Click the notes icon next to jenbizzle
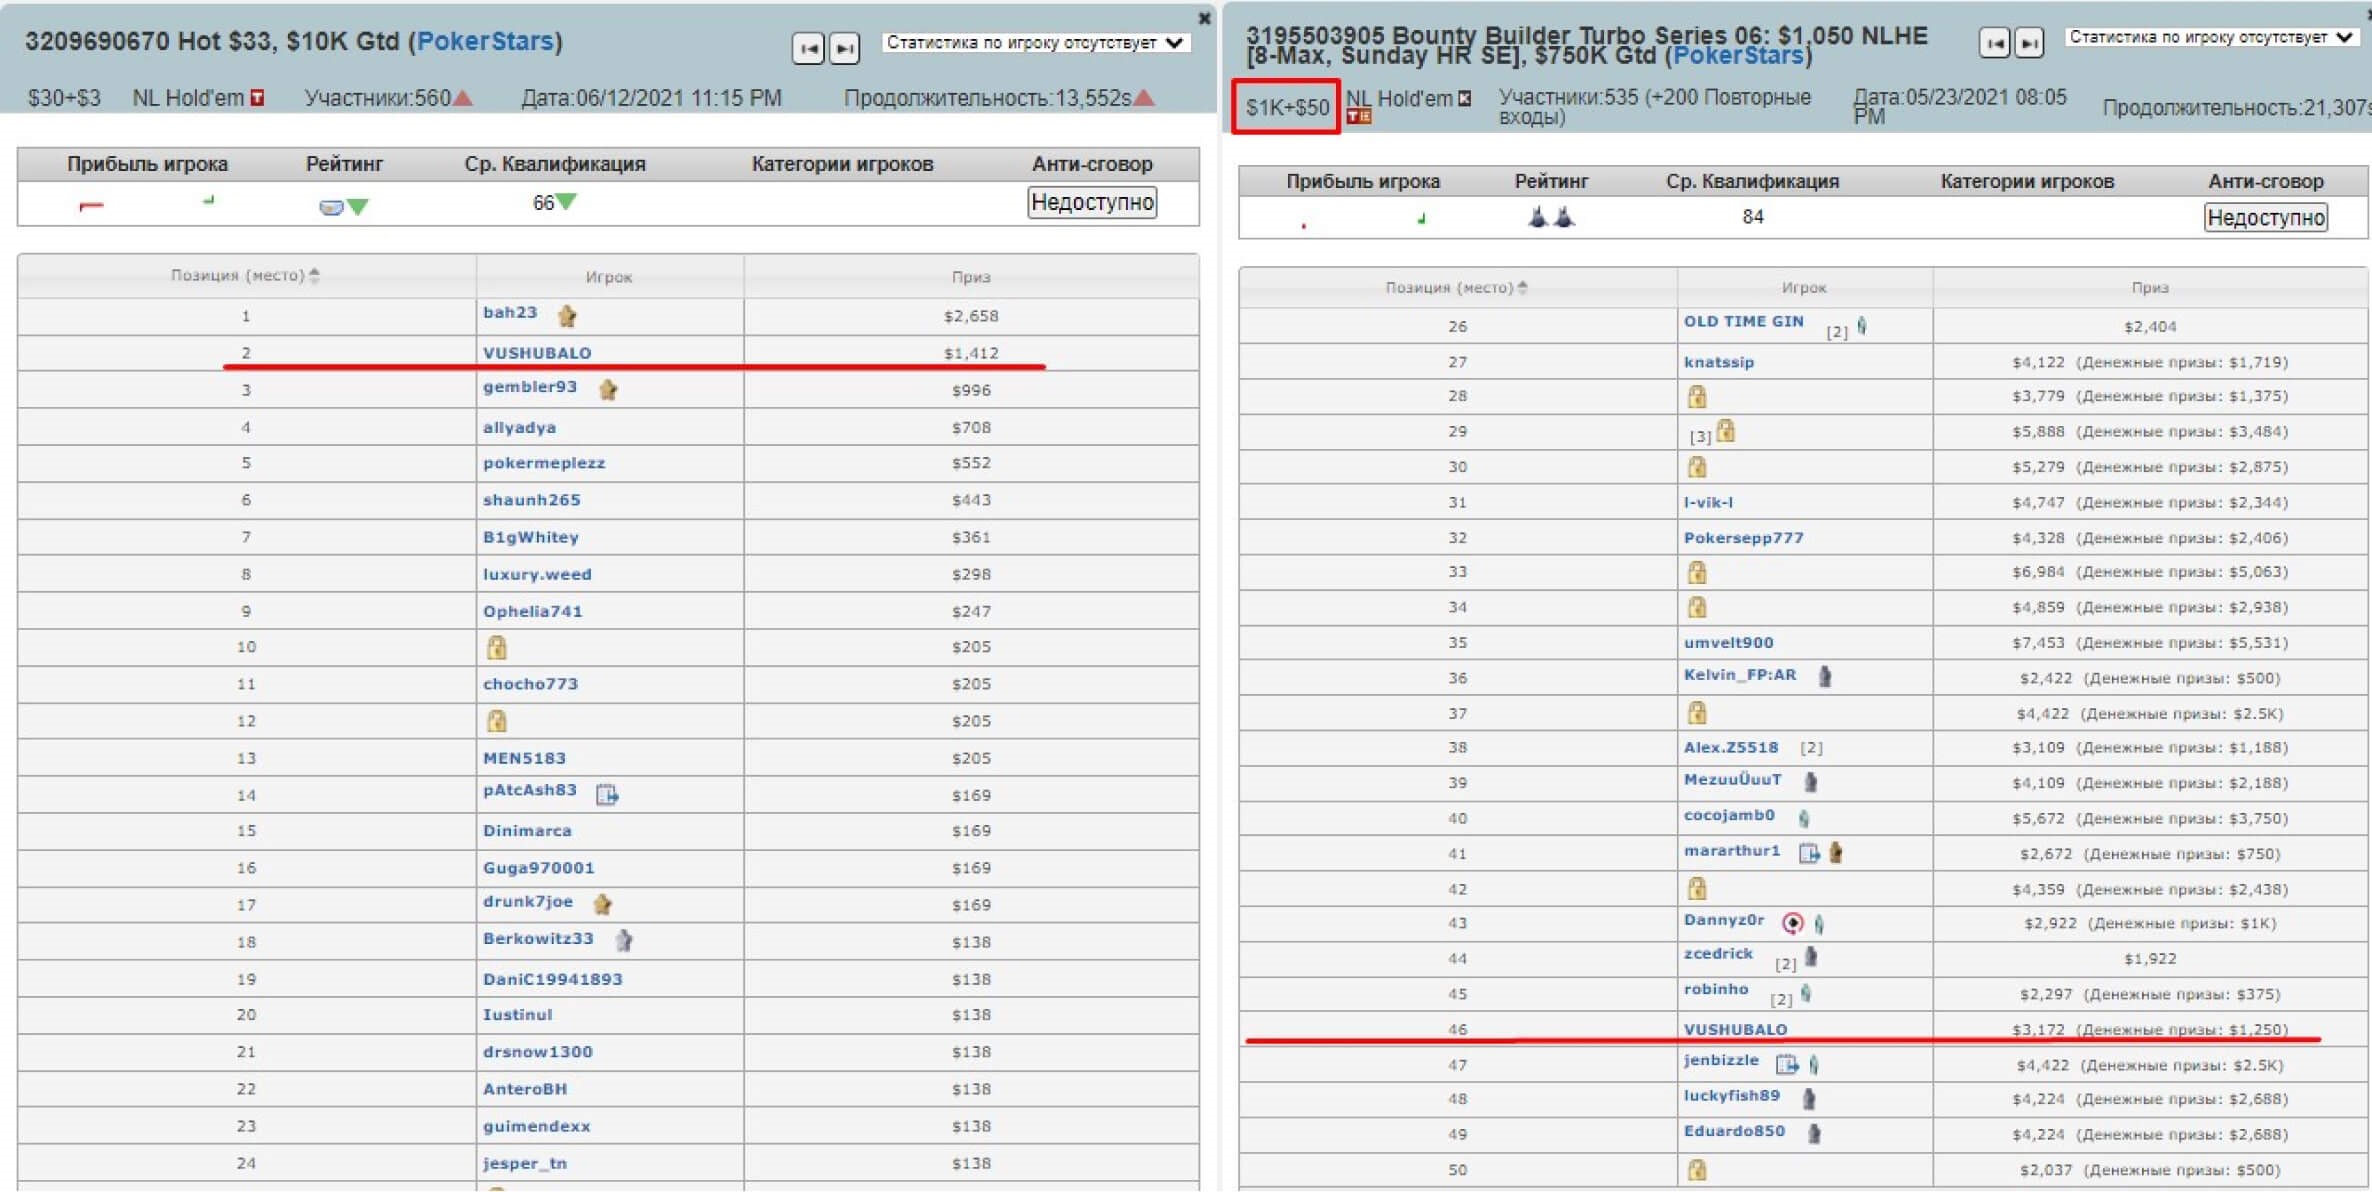This screenshot has width=2372, height=1192. (1786, 1064)
